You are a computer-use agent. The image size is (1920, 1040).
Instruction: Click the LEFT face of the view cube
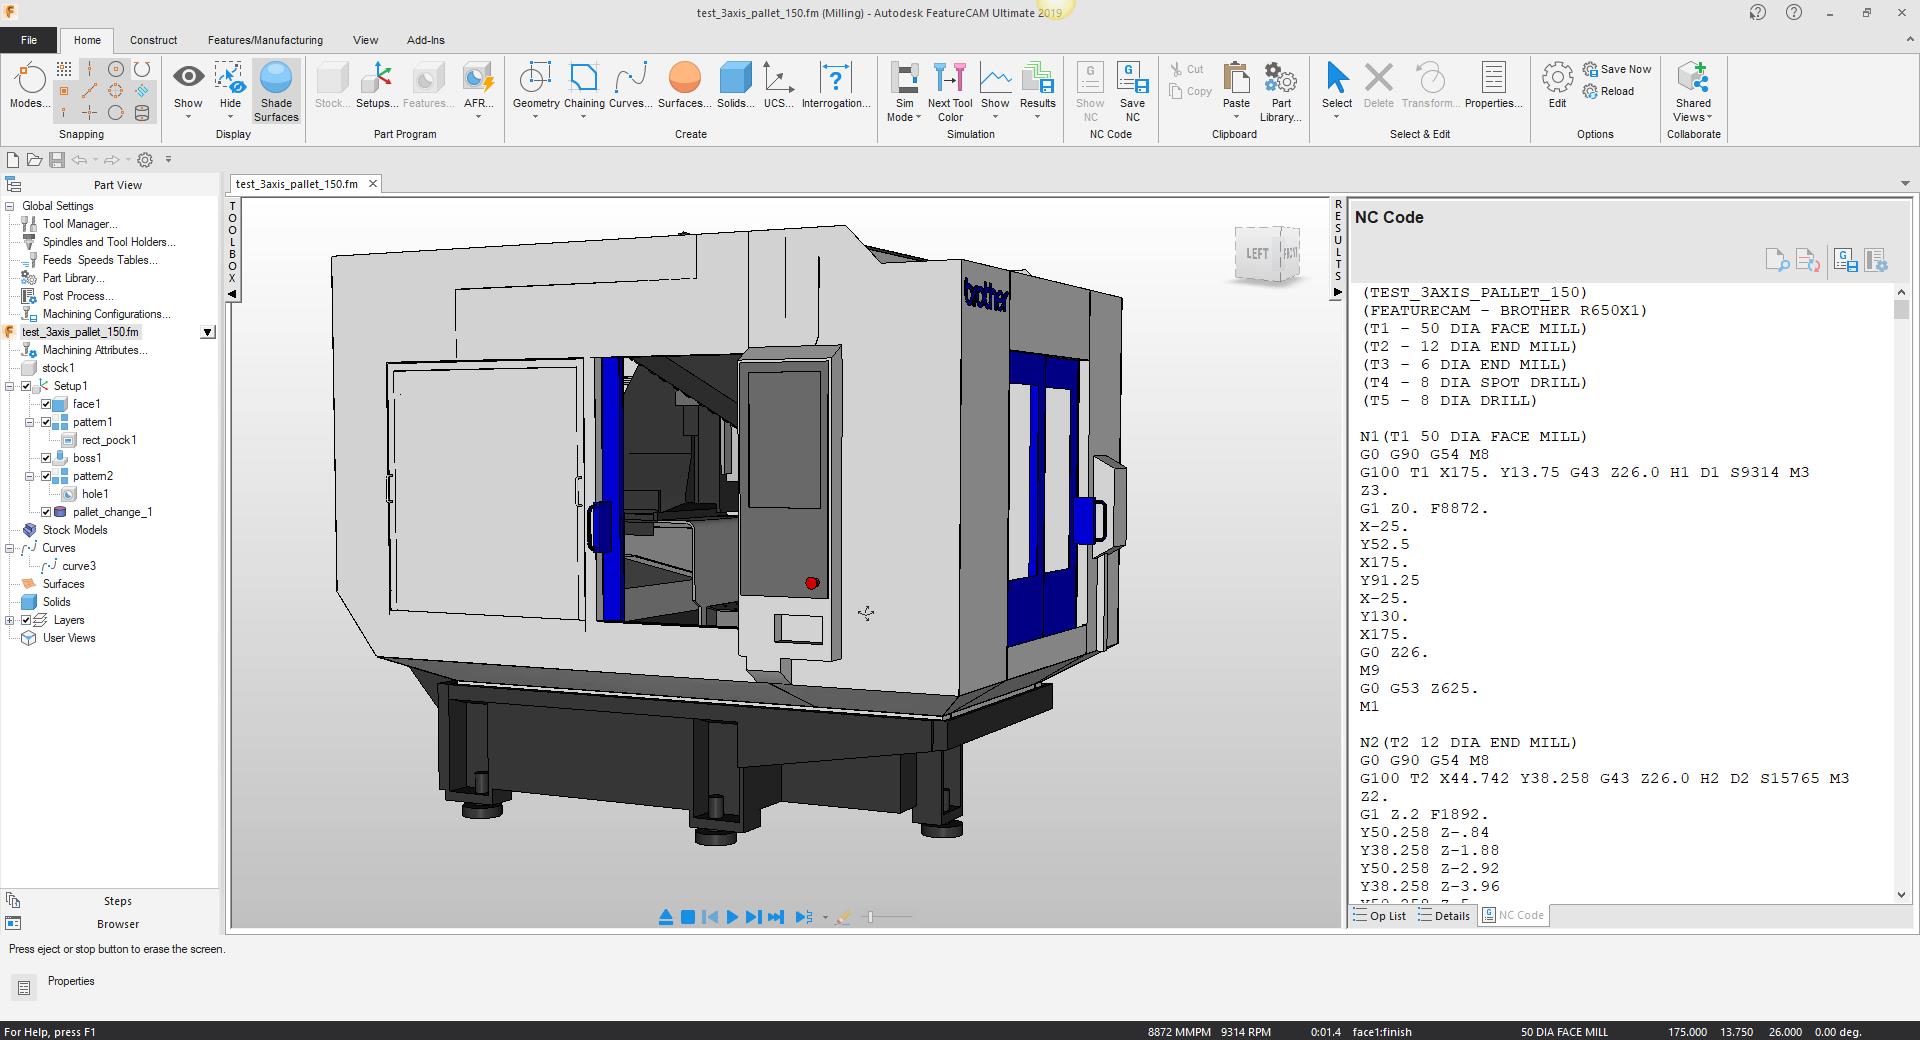click(x=1257, y=254)
